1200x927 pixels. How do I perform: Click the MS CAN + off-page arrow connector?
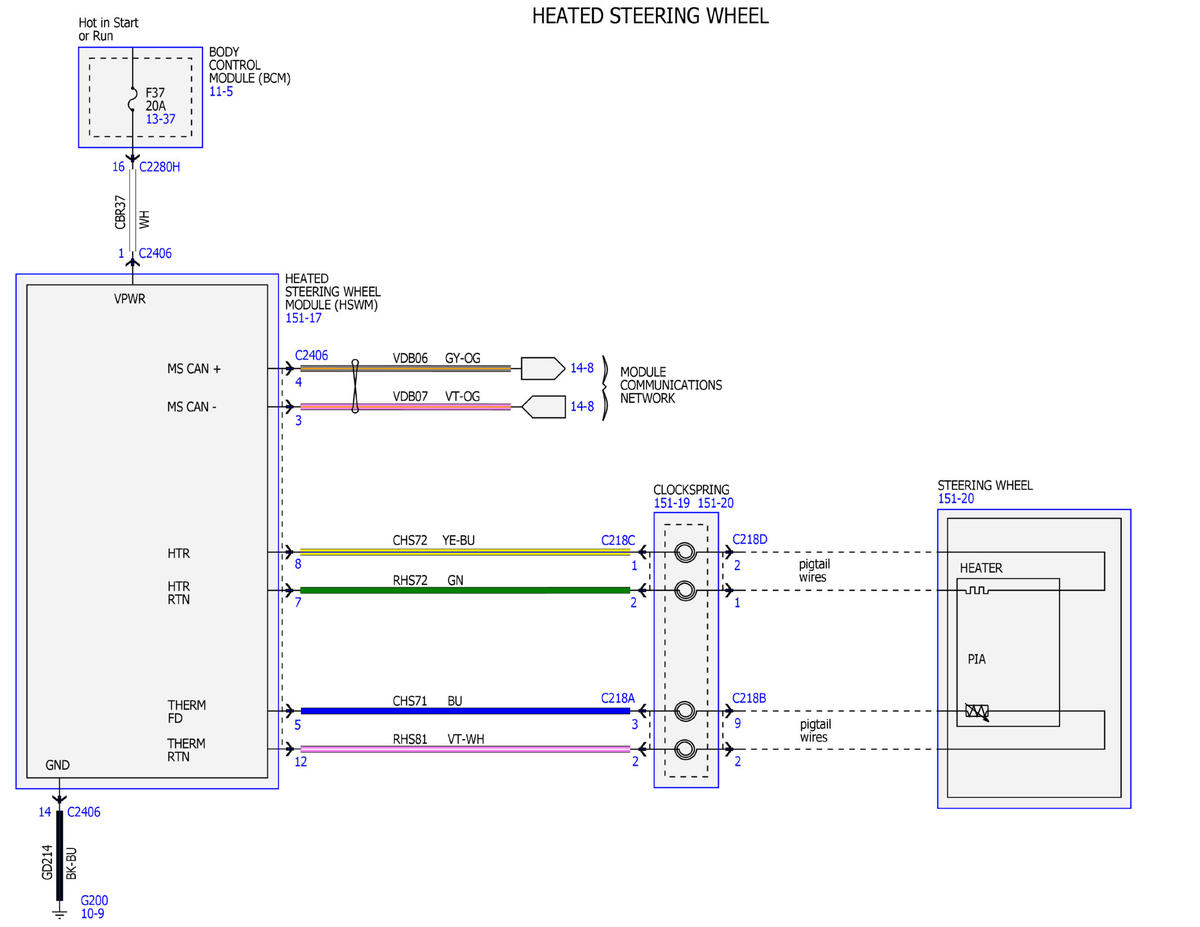pyautogui.click(x=543, y=368)
